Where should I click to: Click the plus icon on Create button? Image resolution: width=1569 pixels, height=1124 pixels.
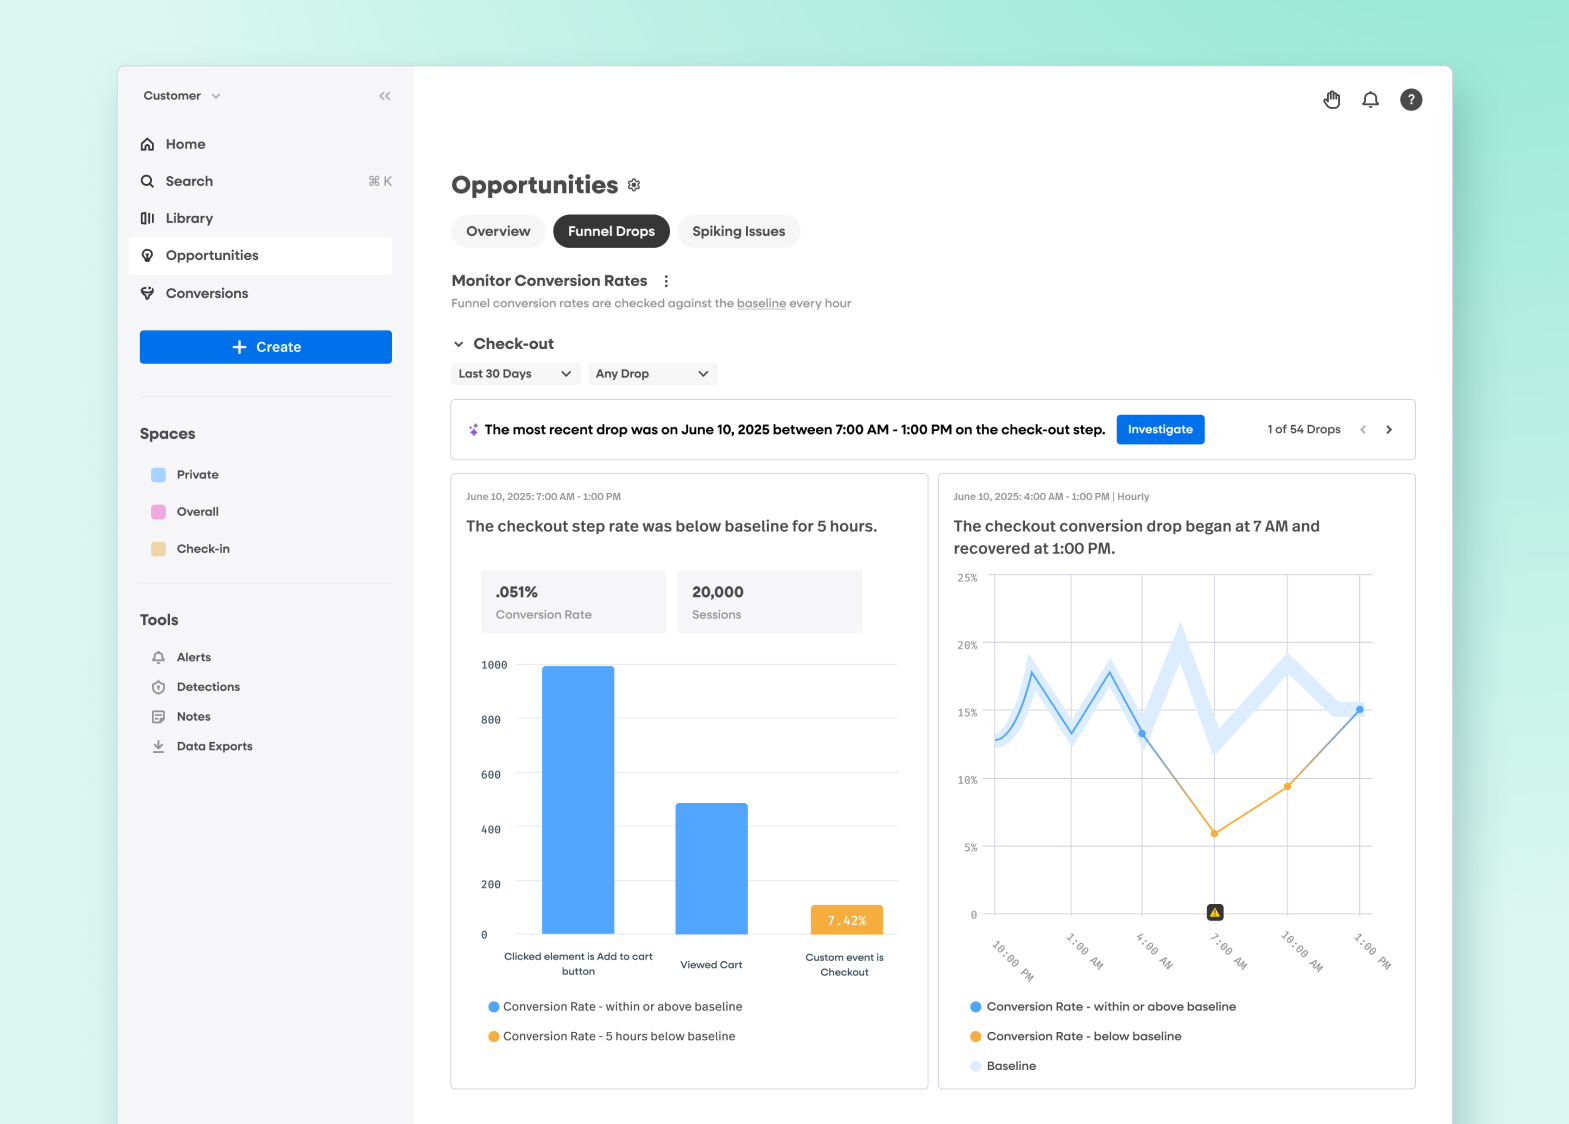point(239,347)
